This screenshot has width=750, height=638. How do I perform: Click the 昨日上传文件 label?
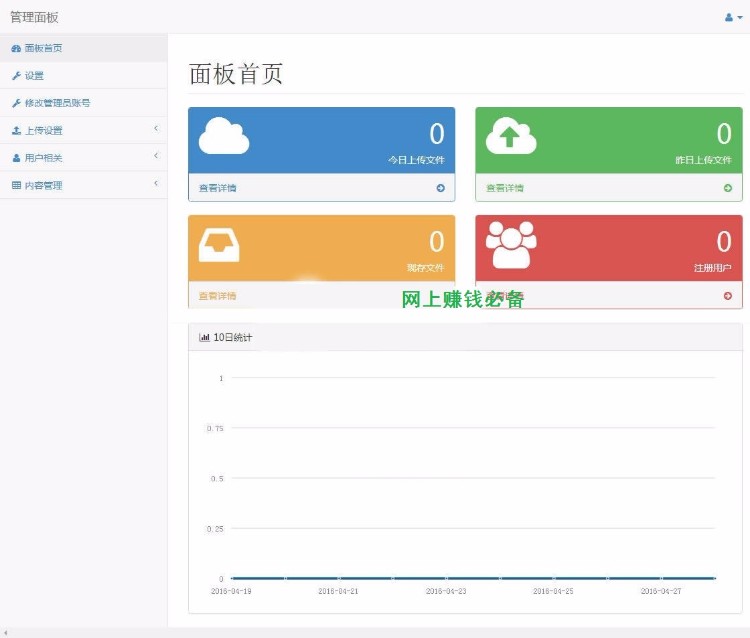click(703, 160)
